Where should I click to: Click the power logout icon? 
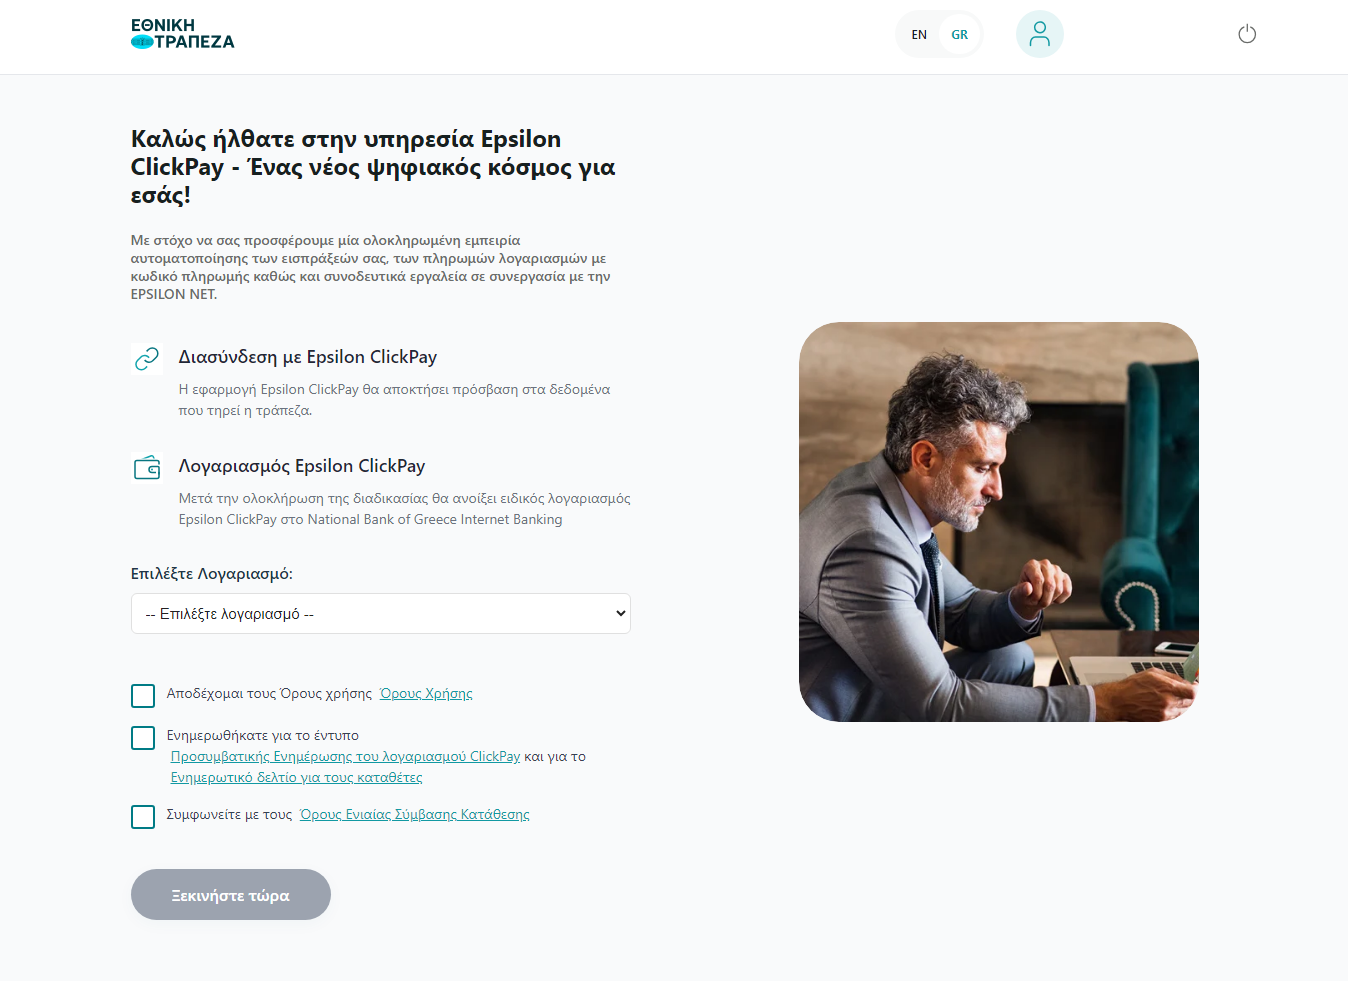pos(1247,34)
